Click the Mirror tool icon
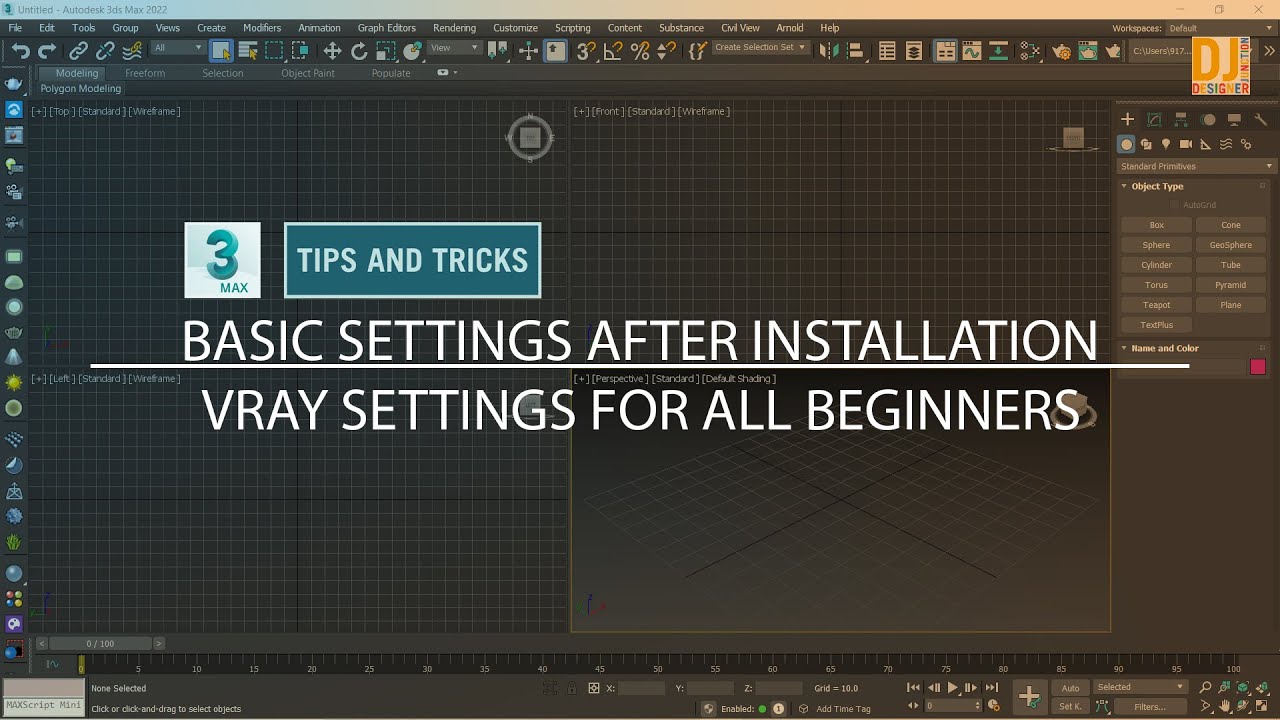The width and height of the screenshot is (1280, 720). (x=828, y=51)
